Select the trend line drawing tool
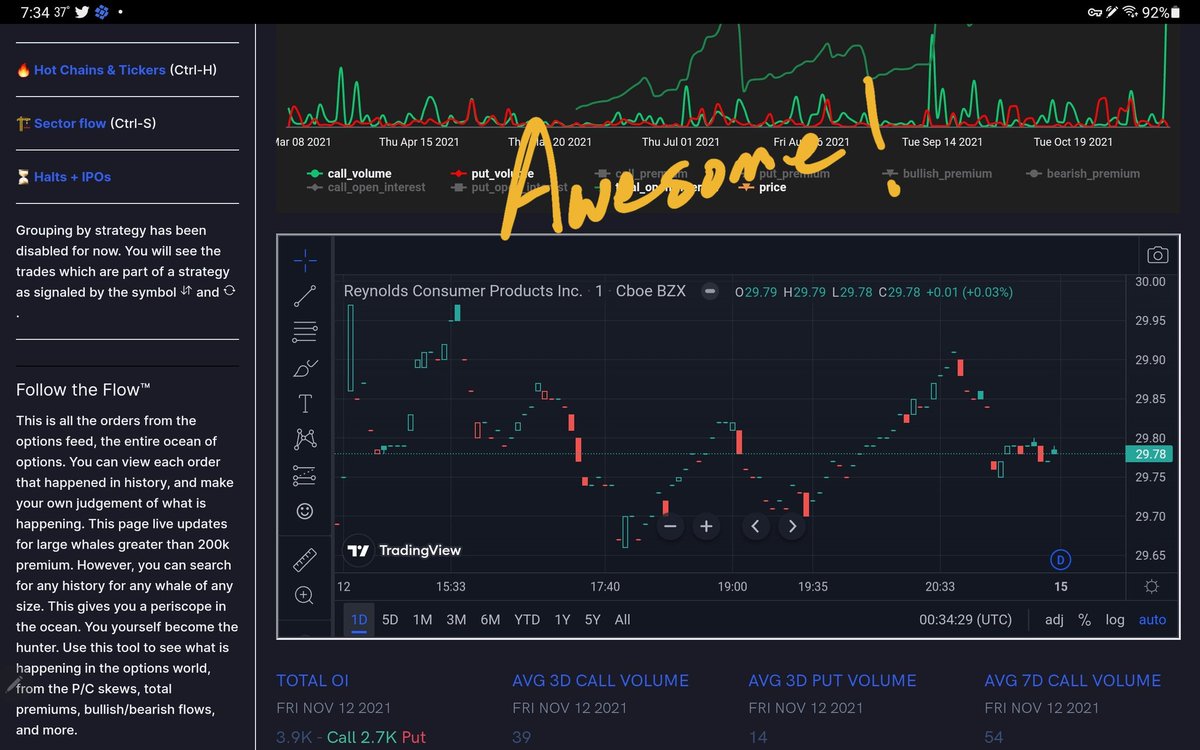Screen dimensions: 1200x750 tap(305, 296)
